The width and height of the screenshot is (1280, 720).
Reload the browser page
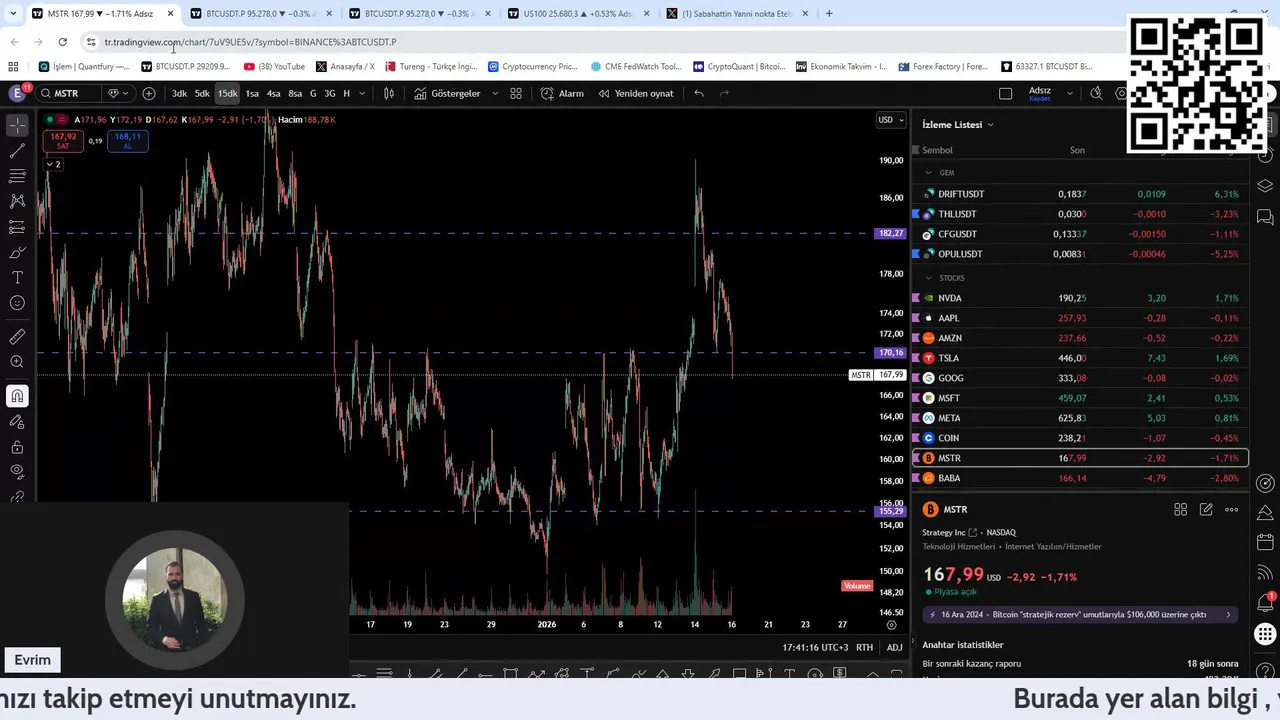62,42
